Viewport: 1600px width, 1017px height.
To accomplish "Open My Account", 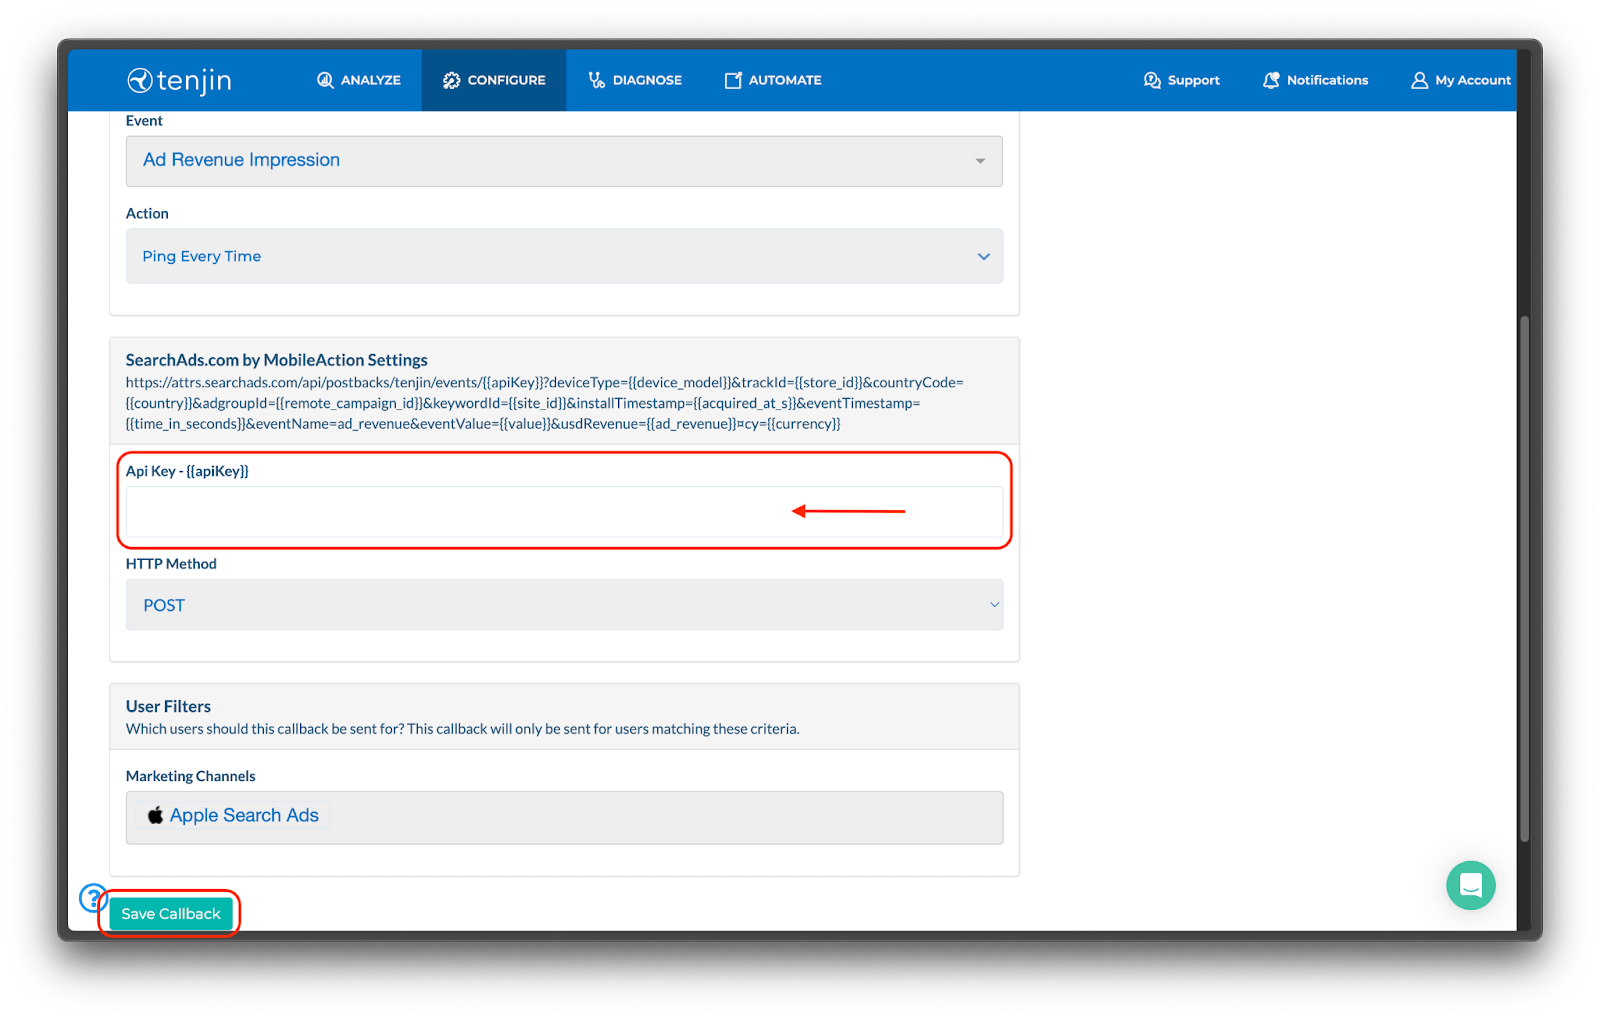I will [1461, 80].
